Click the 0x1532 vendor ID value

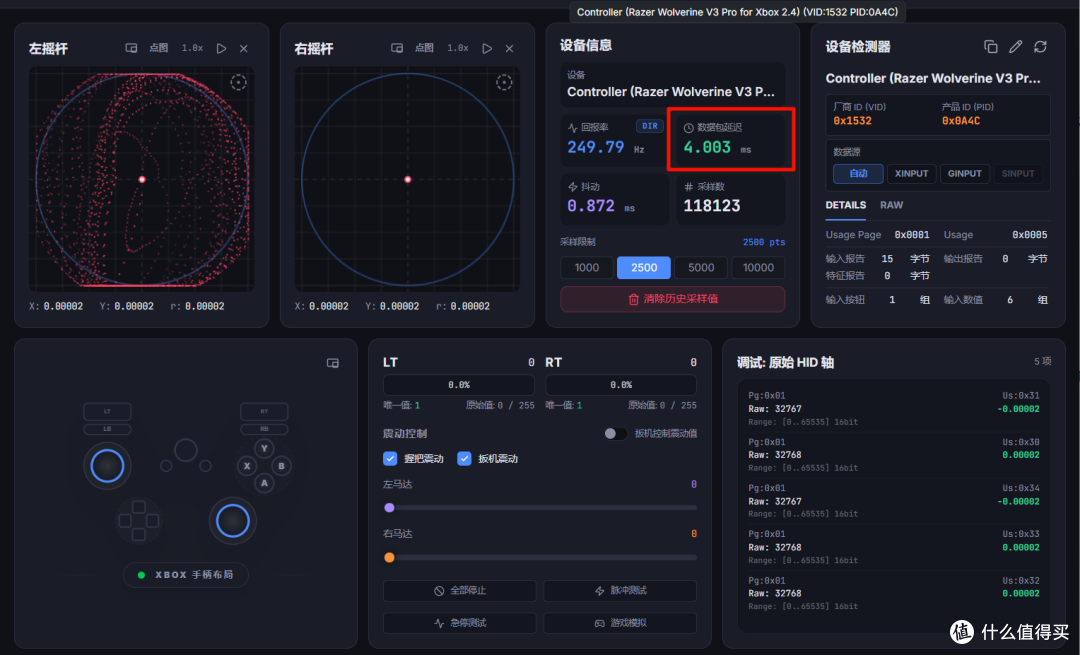click(x=852, y=121)
